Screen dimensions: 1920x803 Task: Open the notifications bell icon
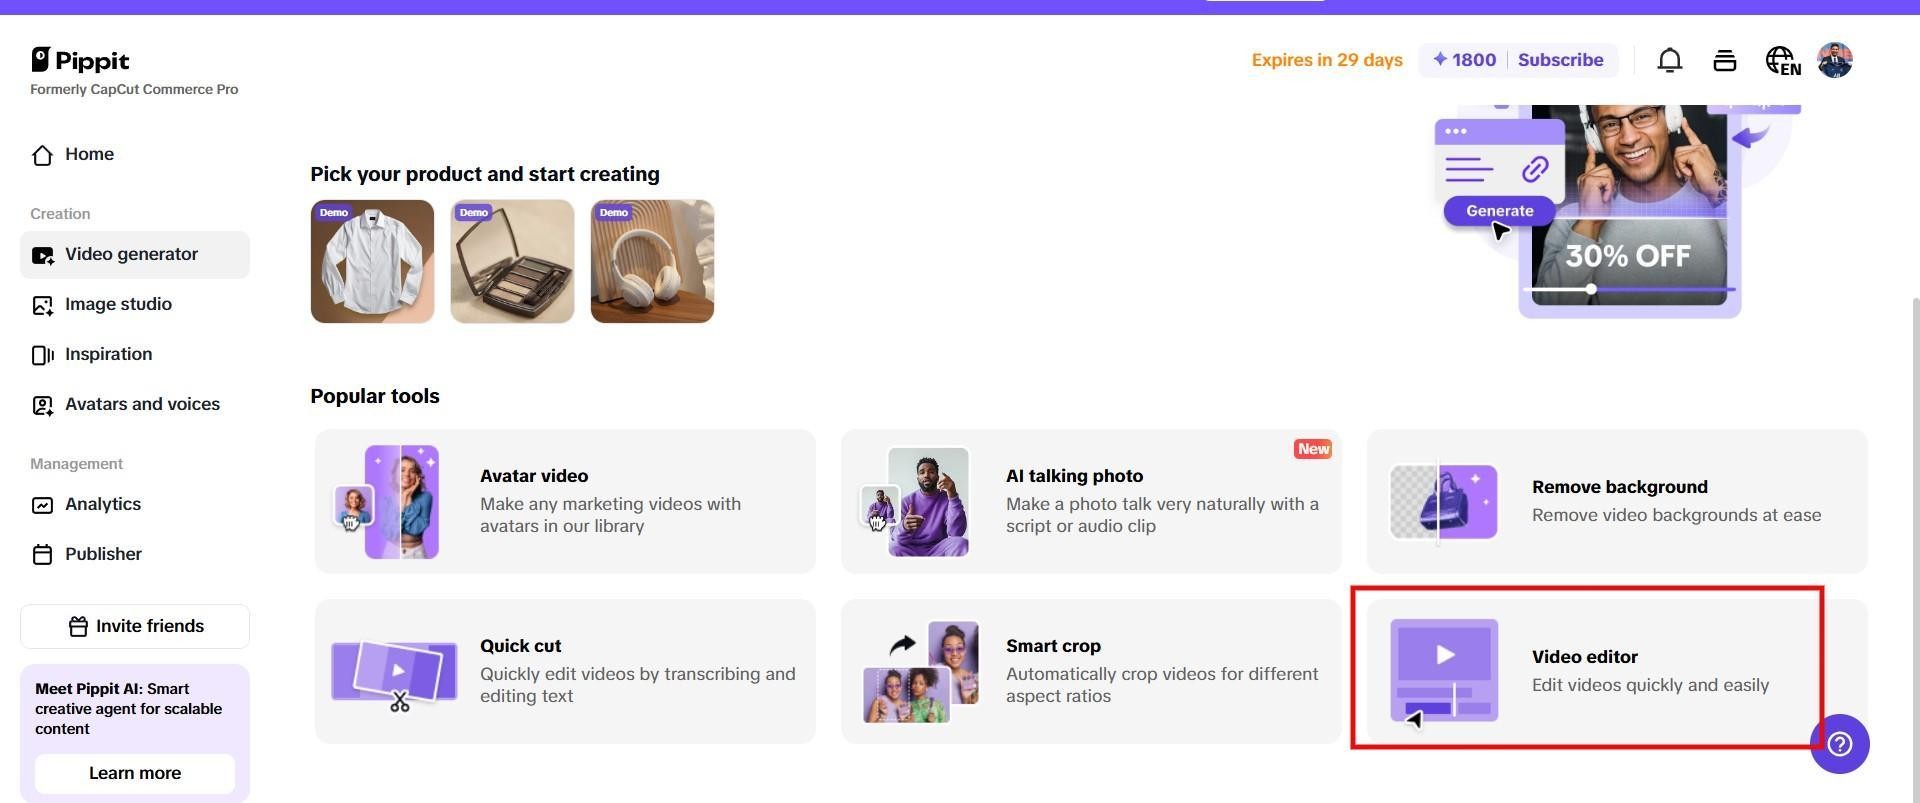coord(1669,61)
